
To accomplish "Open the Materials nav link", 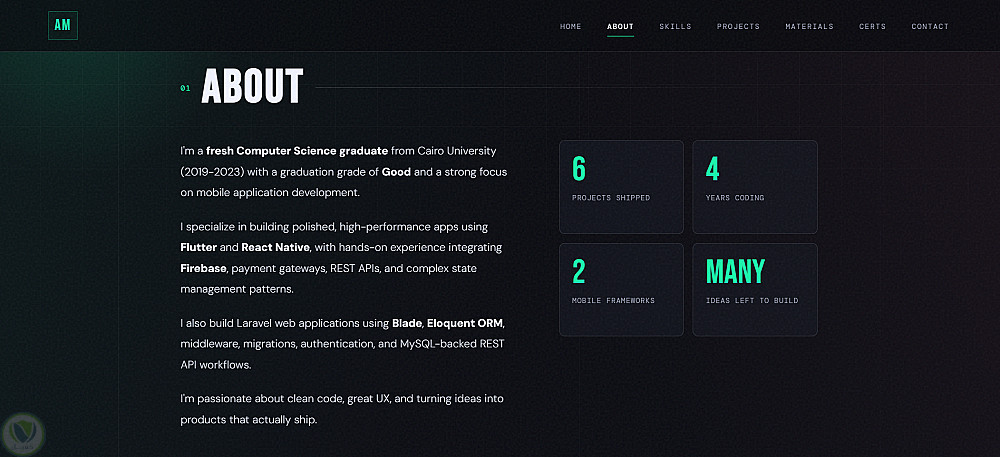I will pos(809,27).
